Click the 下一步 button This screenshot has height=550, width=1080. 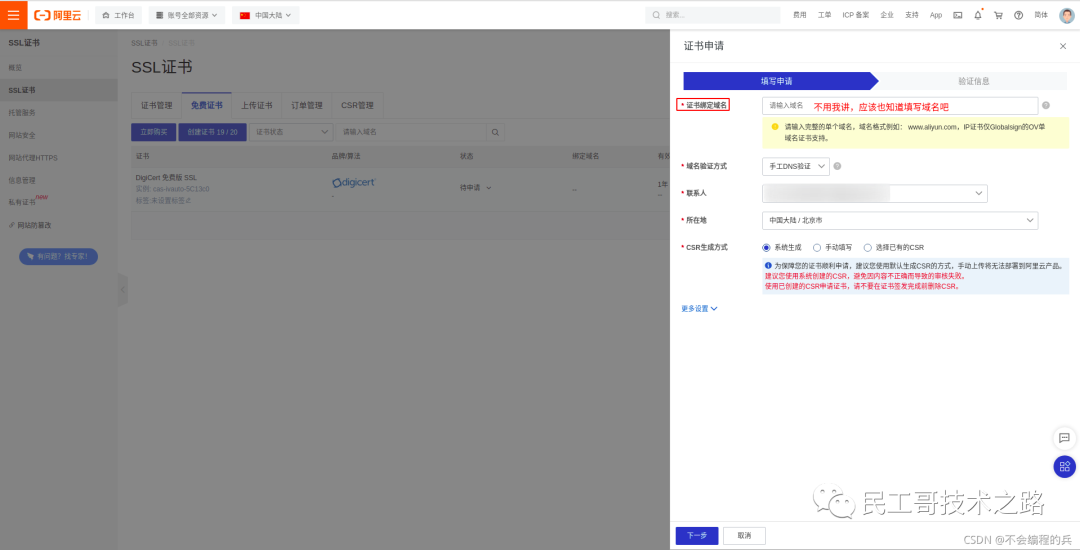(696, 536)
